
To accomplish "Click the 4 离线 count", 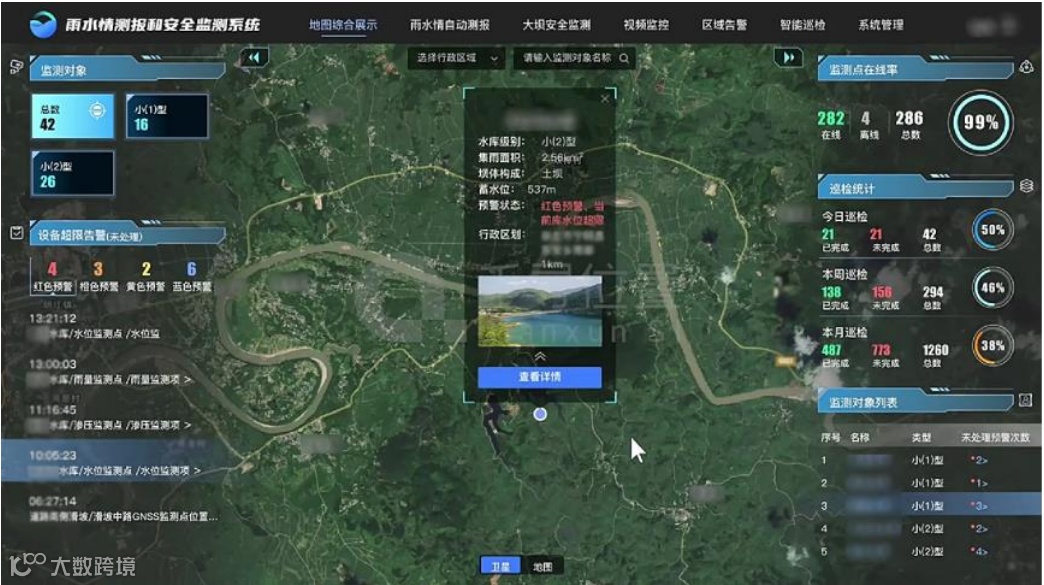I will click(x=868, y=124).
